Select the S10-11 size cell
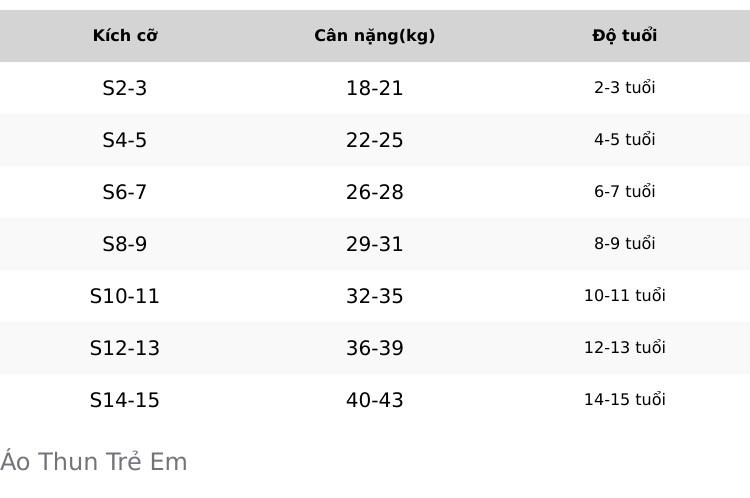The image size is (750, 498). click(x=125, y=296)
